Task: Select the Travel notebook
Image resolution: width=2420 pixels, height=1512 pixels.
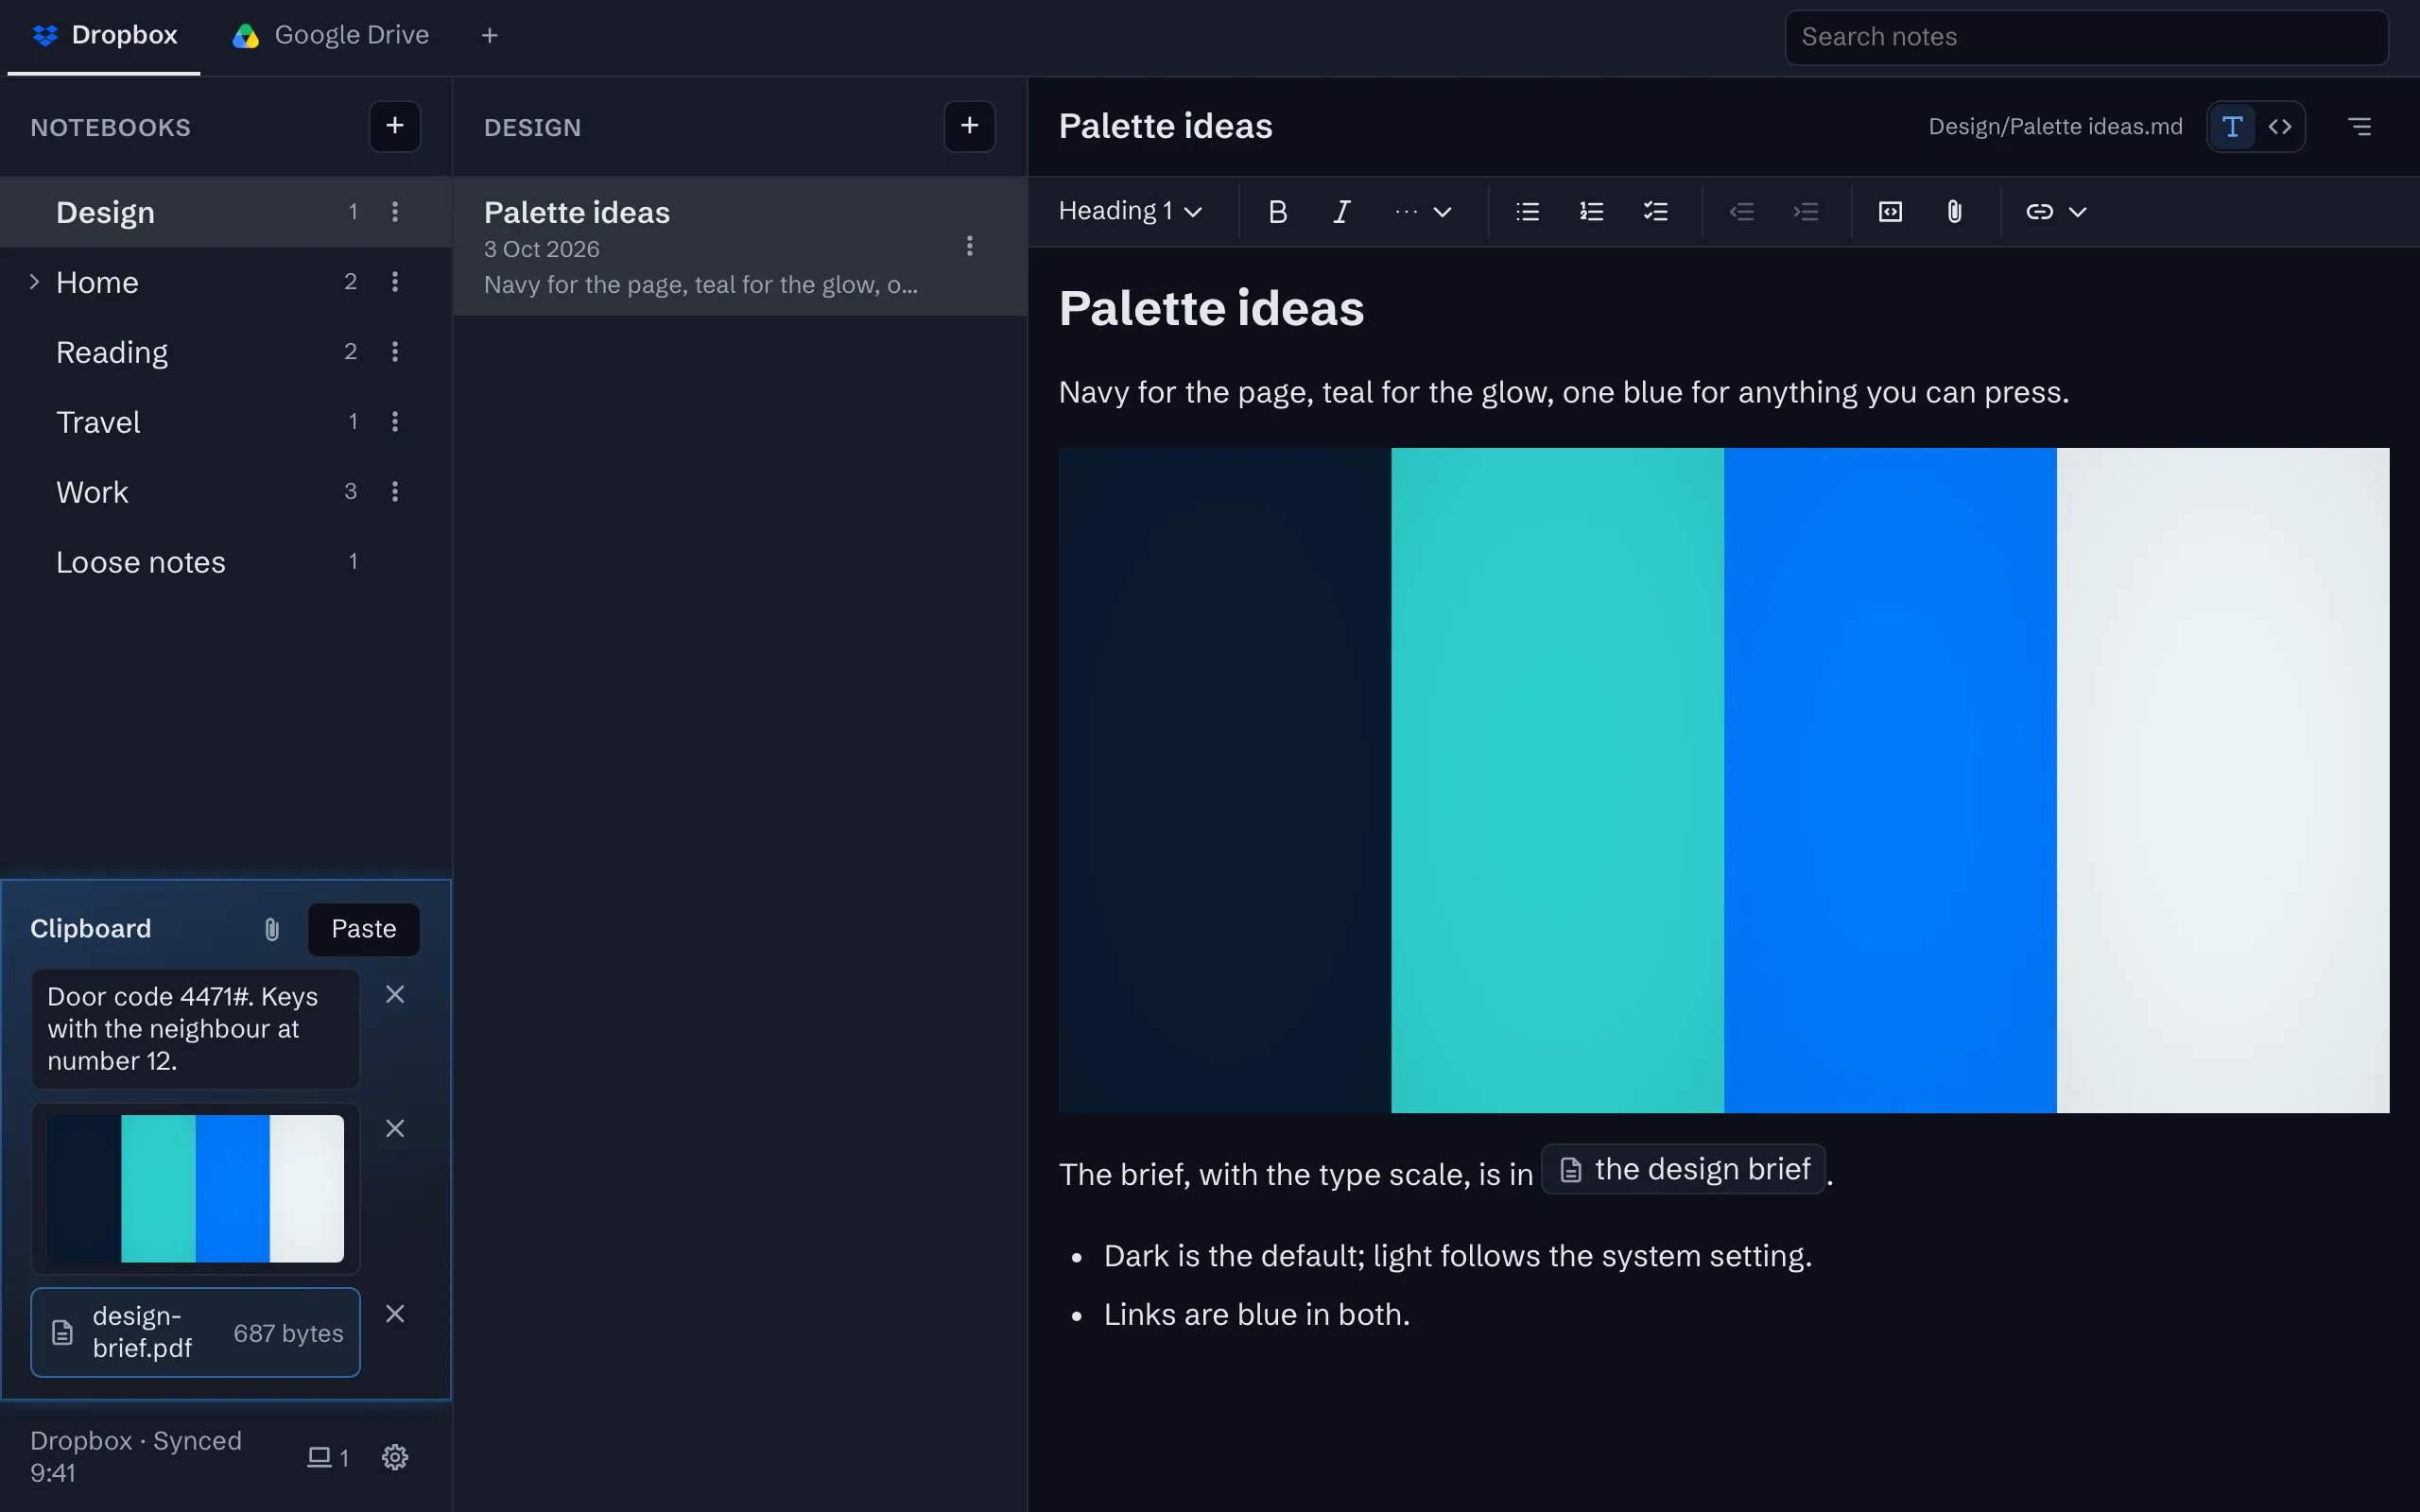Action: pyautogui.click(x=226, y=422)
